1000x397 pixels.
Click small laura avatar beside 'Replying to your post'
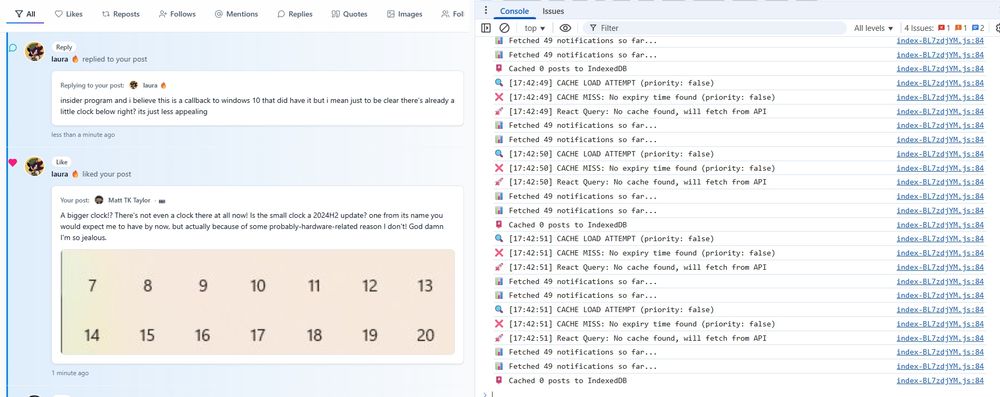click(133, 85)
